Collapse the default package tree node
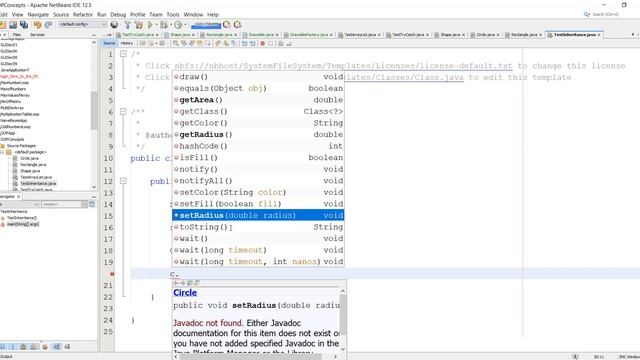 click(x=2, y=152)
